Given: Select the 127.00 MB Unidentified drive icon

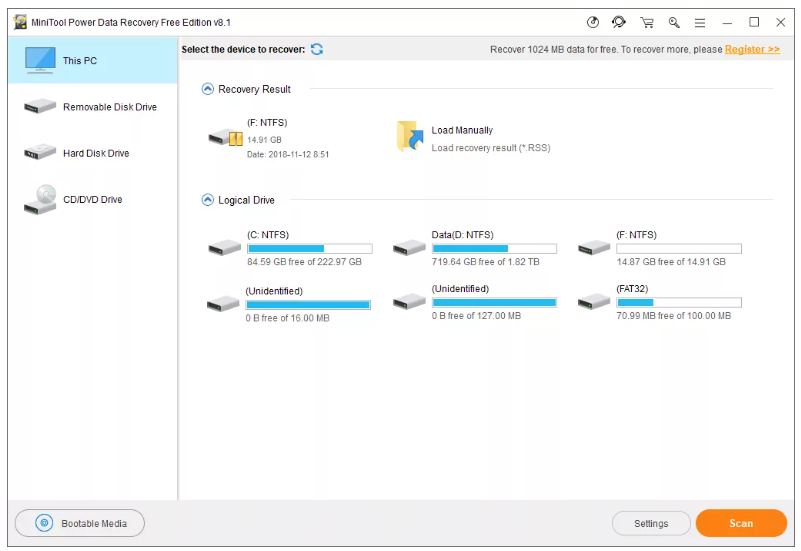Looking at the screenshot, I should (409, 302).
